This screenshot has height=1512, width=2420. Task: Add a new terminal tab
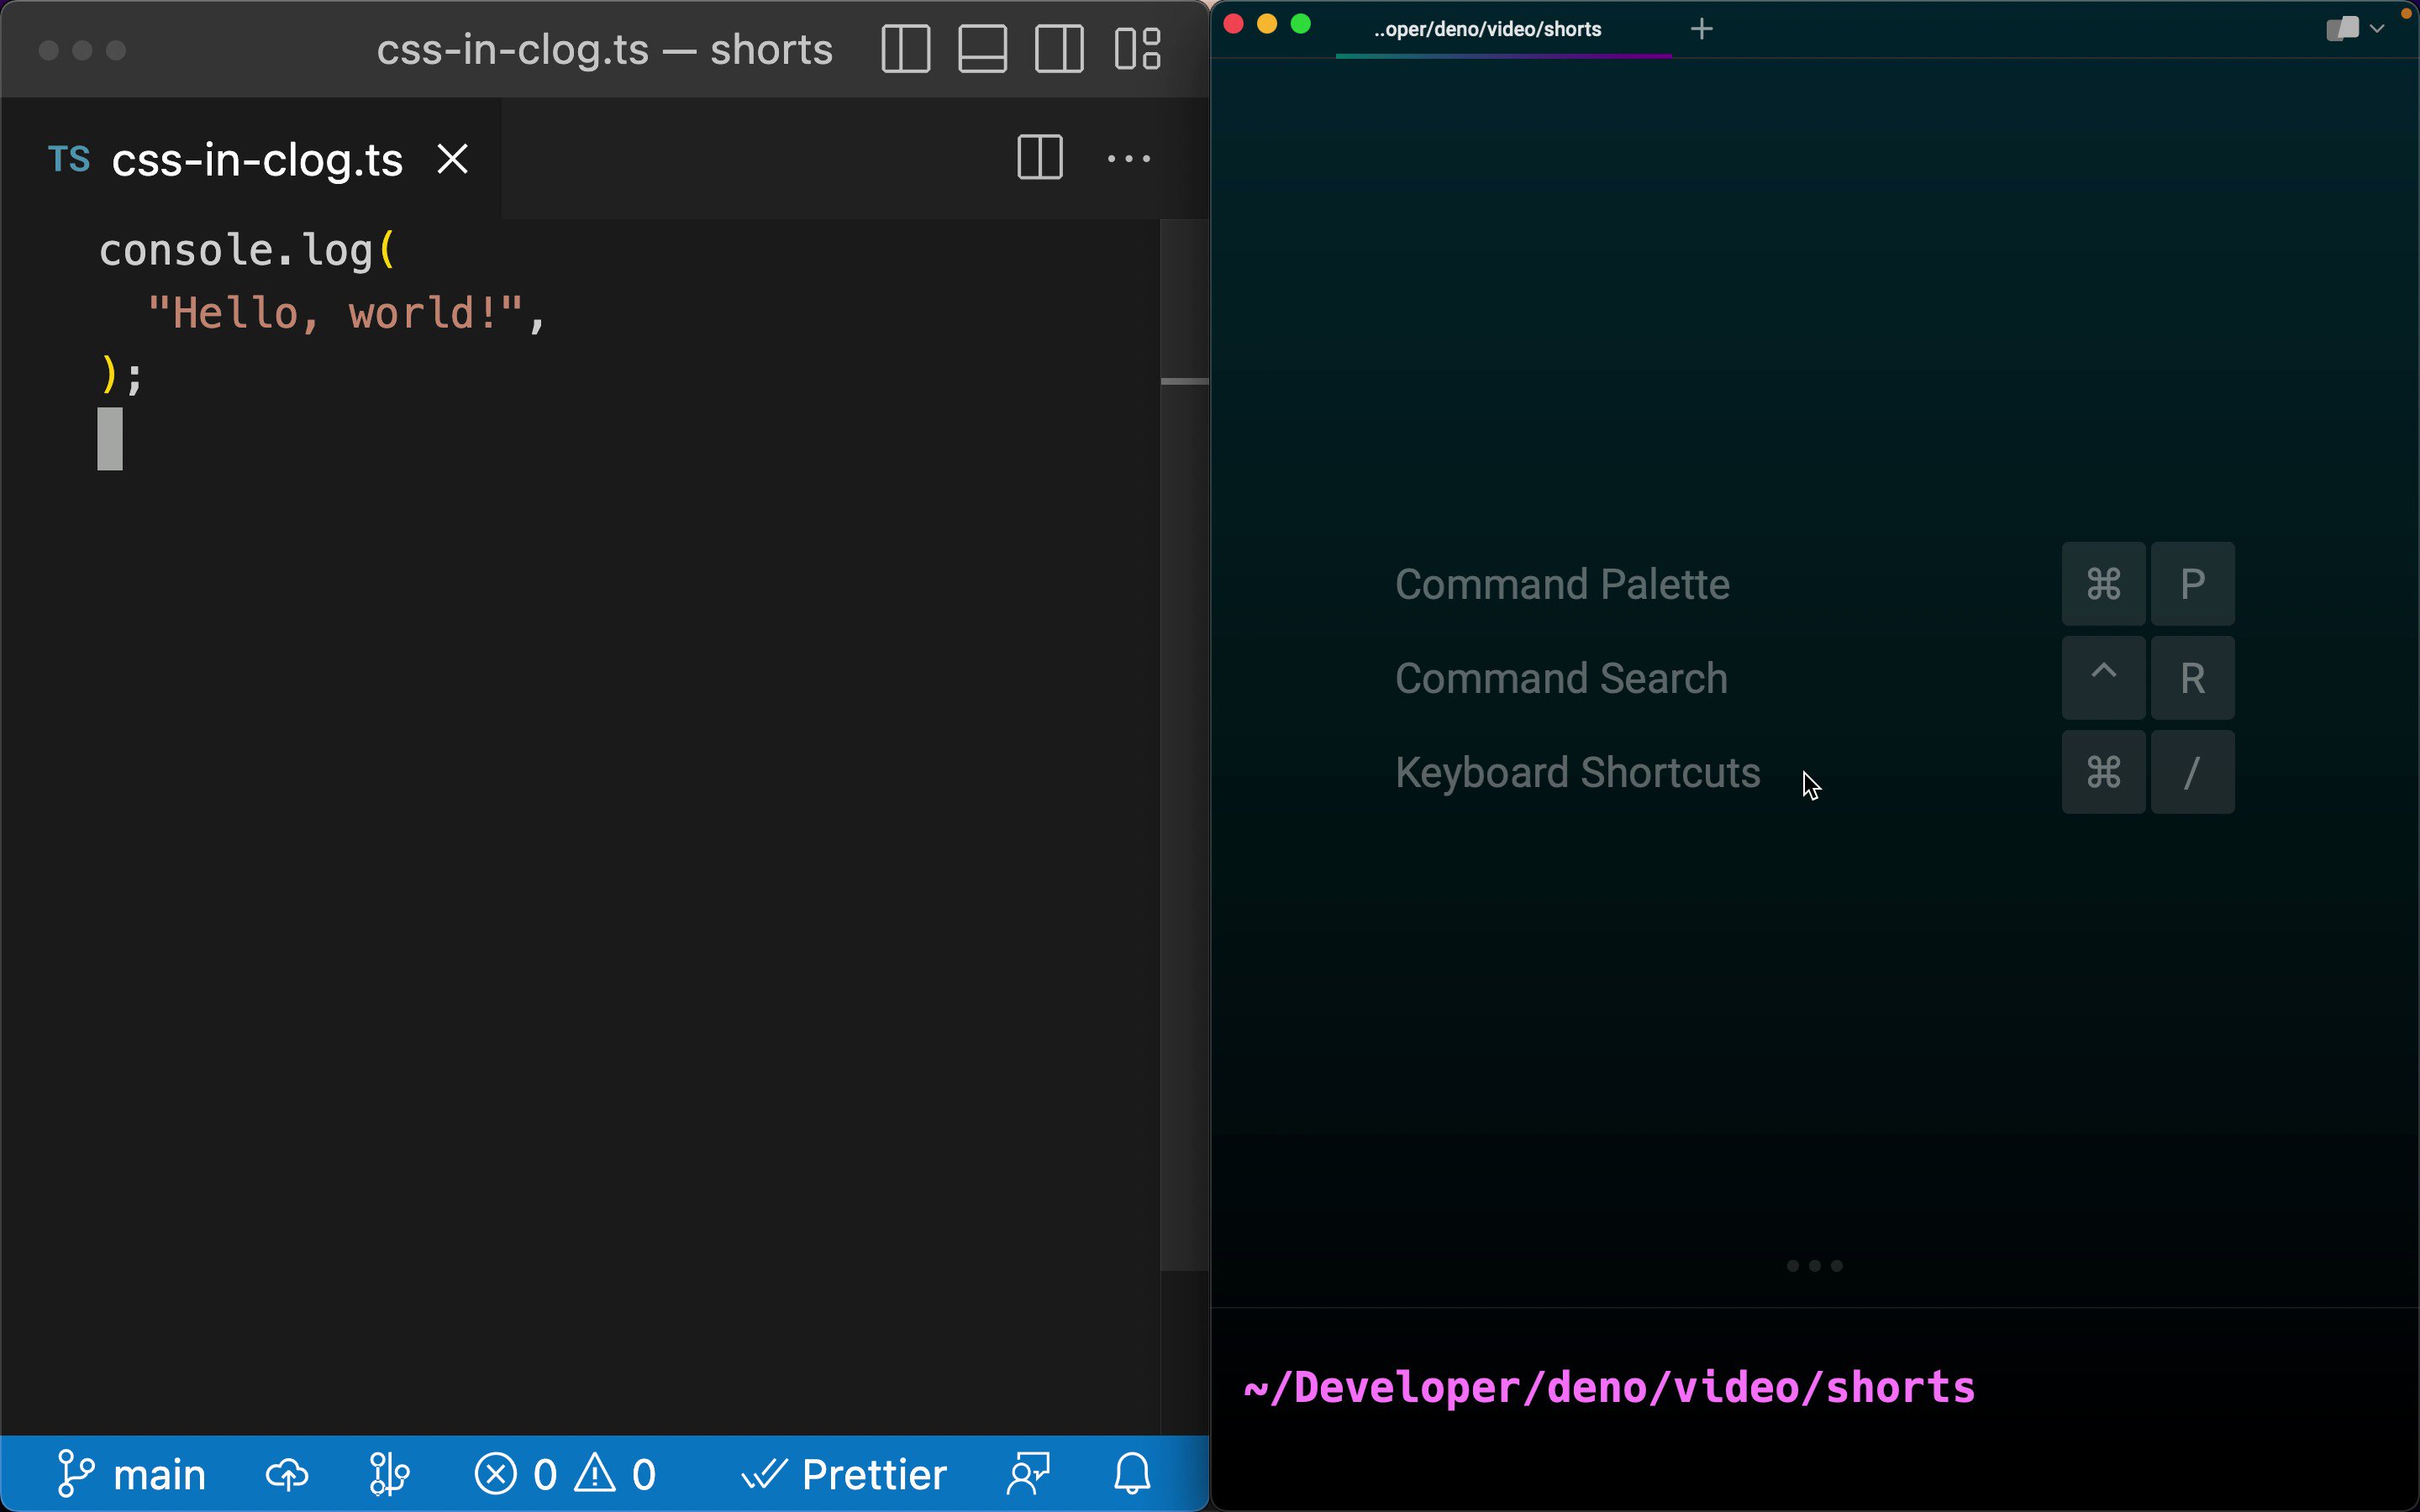(1701, 29)
